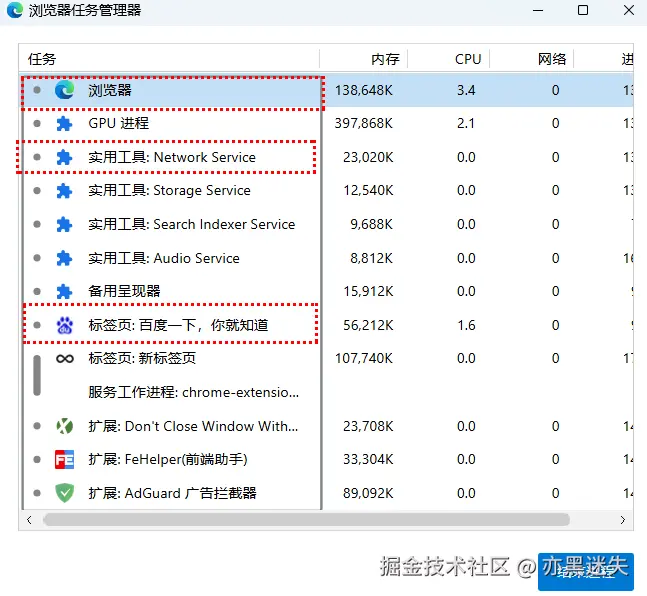The height and width of the screenshot is (596, 647).
Task: Click the Edge icon in the 浏览器 row
Action: 64,90
